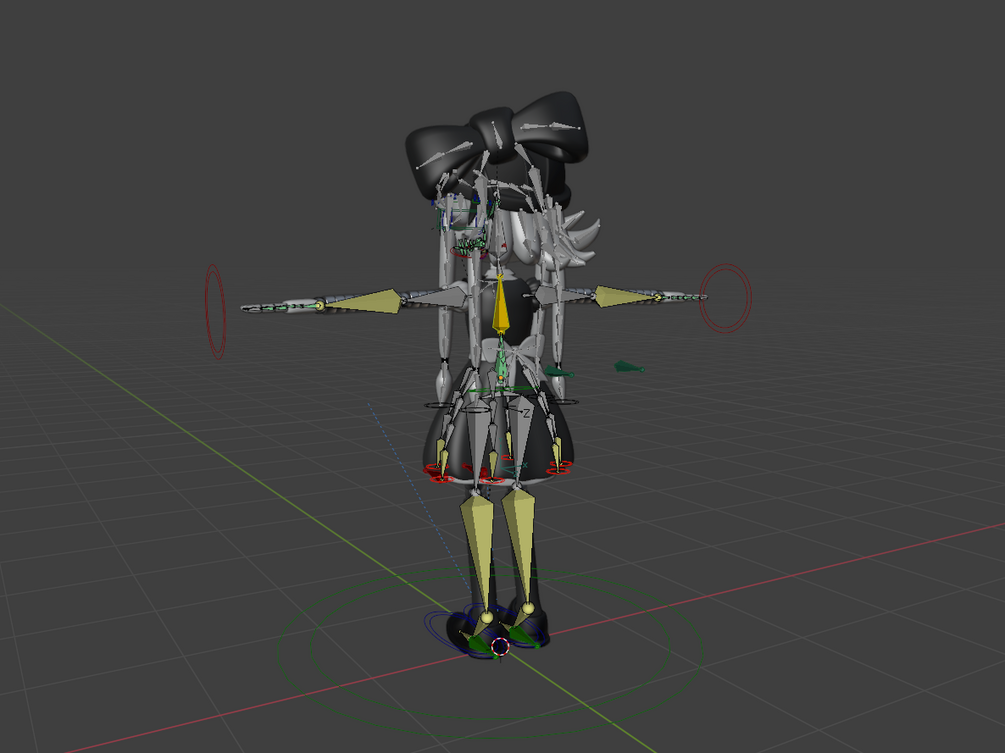
Task: Select the yellow forearm bone on the right
Action: point(625,296)
